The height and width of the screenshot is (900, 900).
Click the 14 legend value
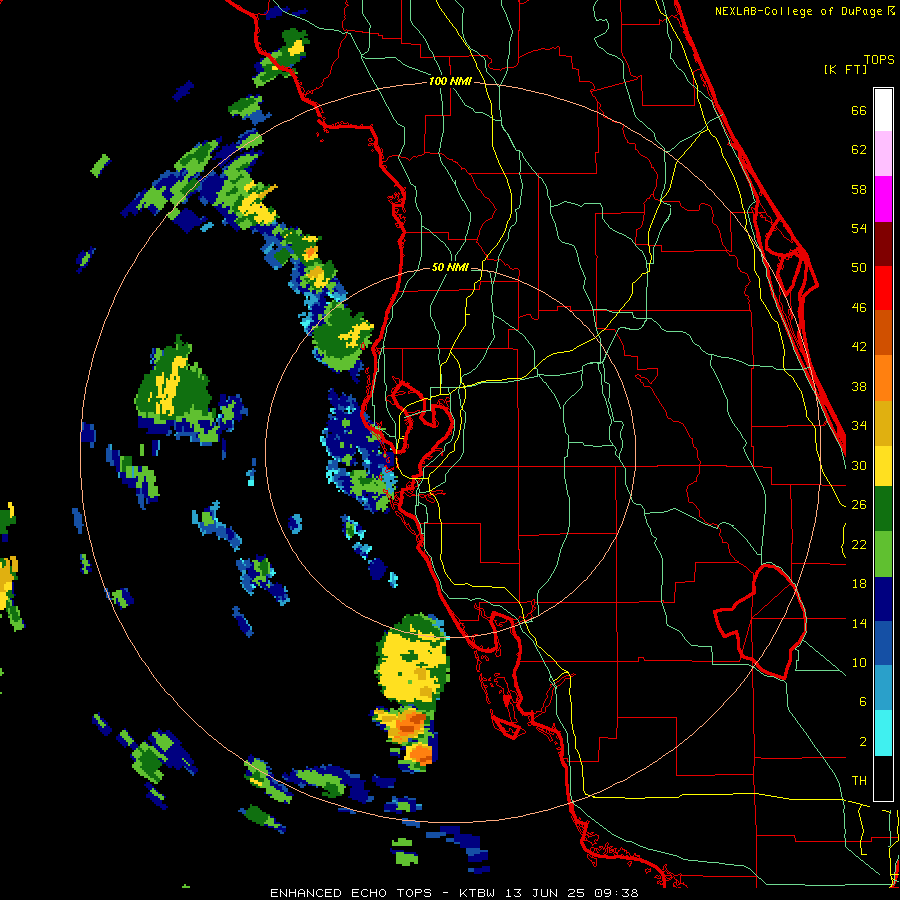click(859, 623)
